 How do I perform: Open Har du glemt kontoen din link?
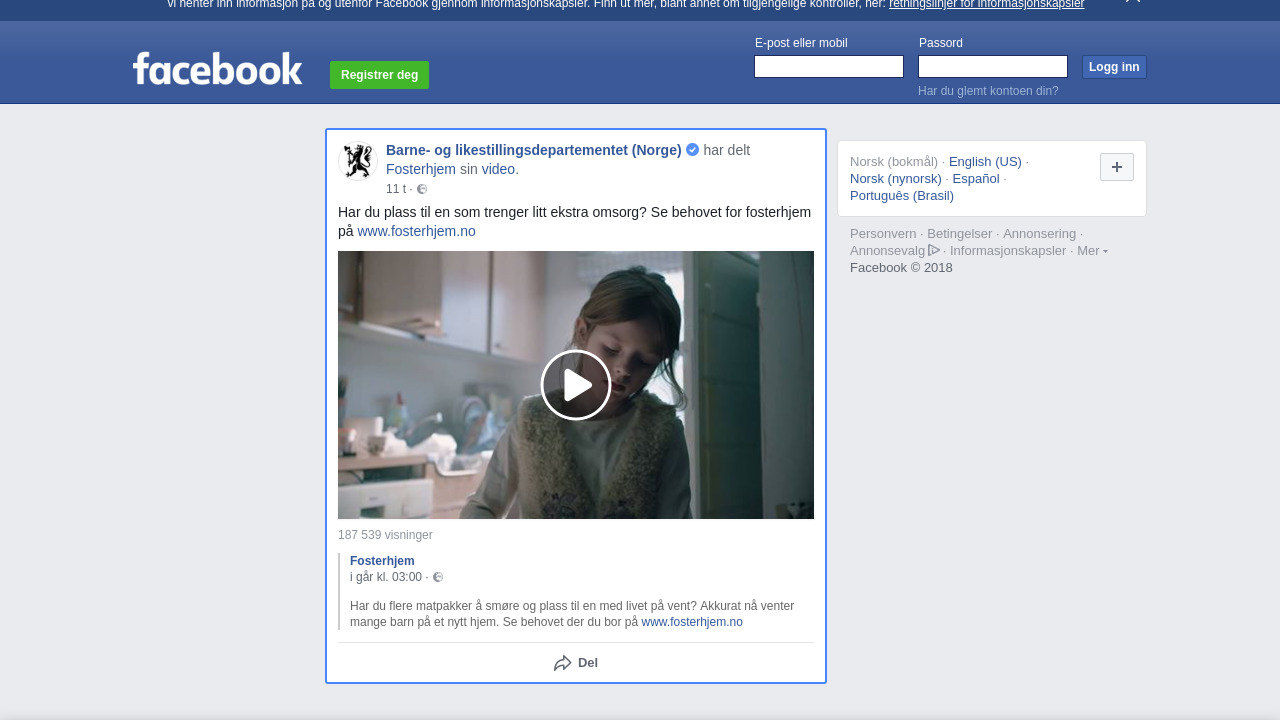point(988,91)
